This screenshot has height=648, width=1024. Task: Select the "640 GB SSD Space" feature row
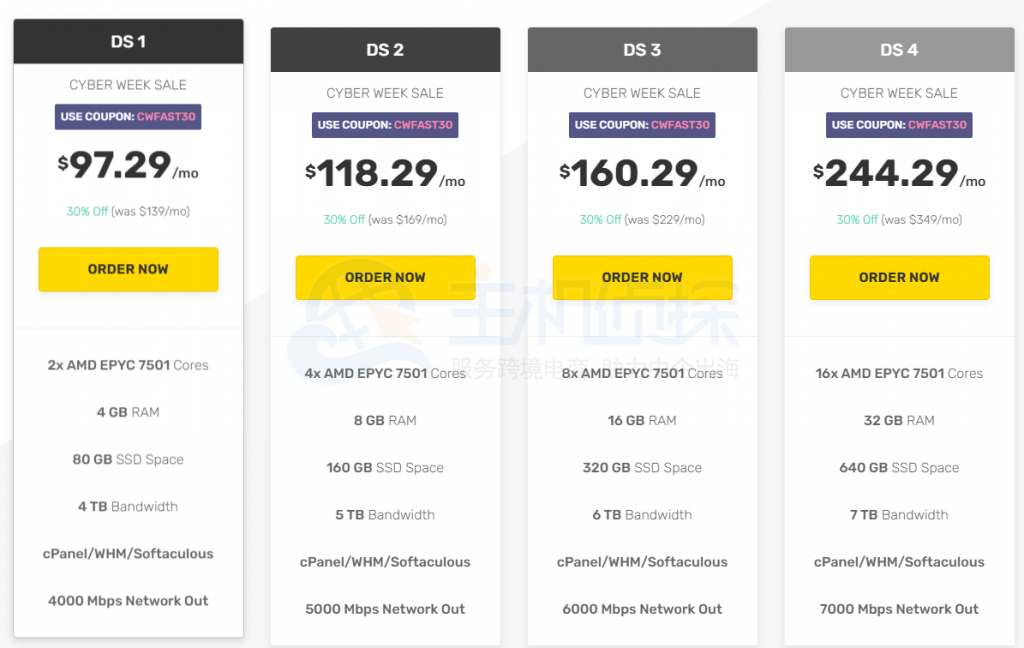(x=899, y=468)
